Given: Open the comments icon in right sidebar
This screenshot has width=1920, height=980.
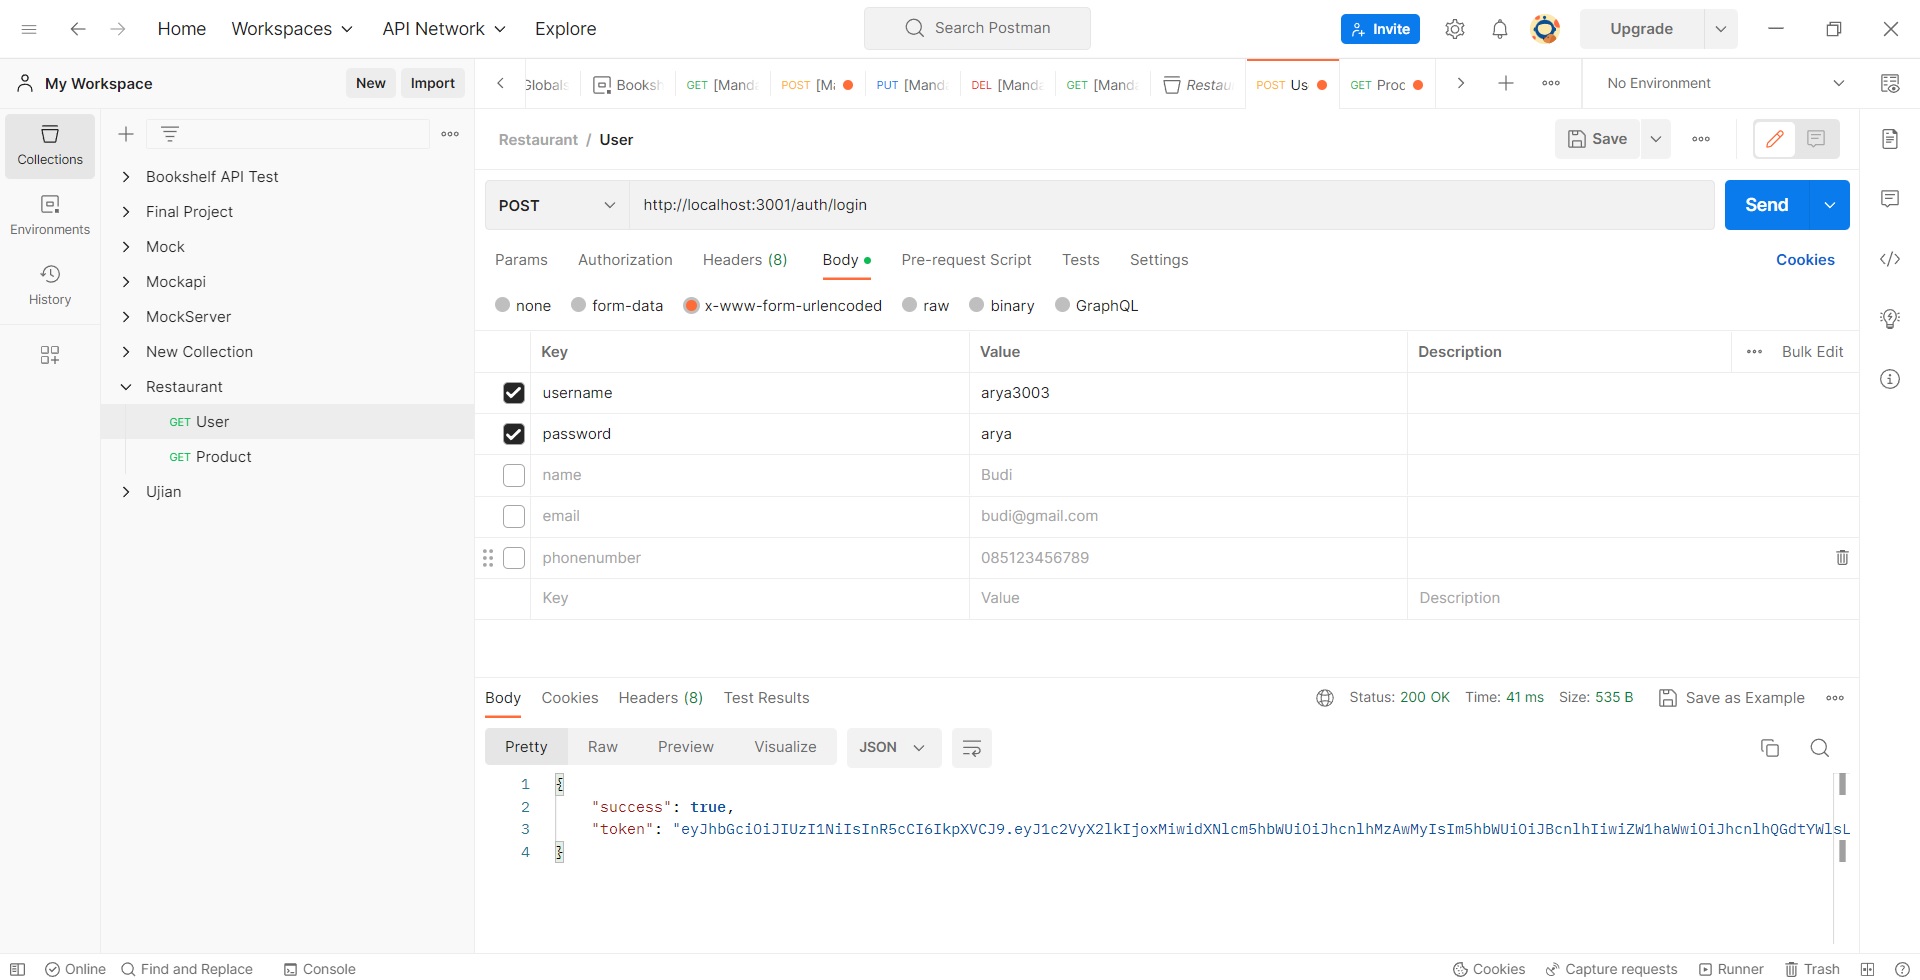Looking at the screenshot, I should pyautogui.click(x=1890, y=199).
